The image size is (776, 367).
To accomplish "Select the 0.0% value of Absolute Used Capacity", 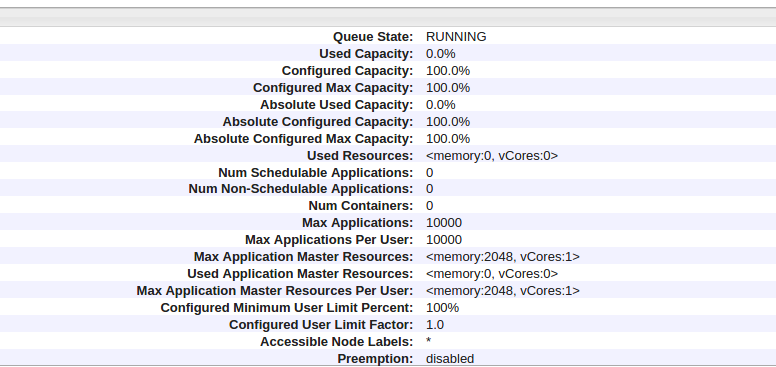I will [440, 104].
